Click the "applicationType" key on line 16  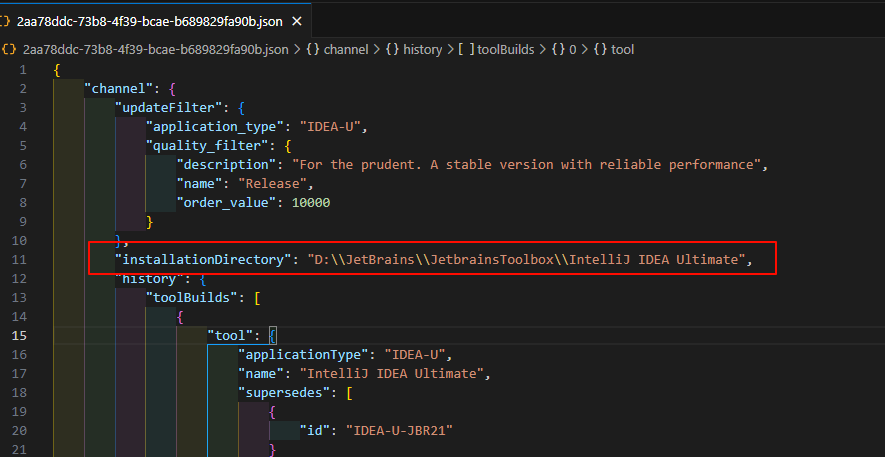[304, 355]
